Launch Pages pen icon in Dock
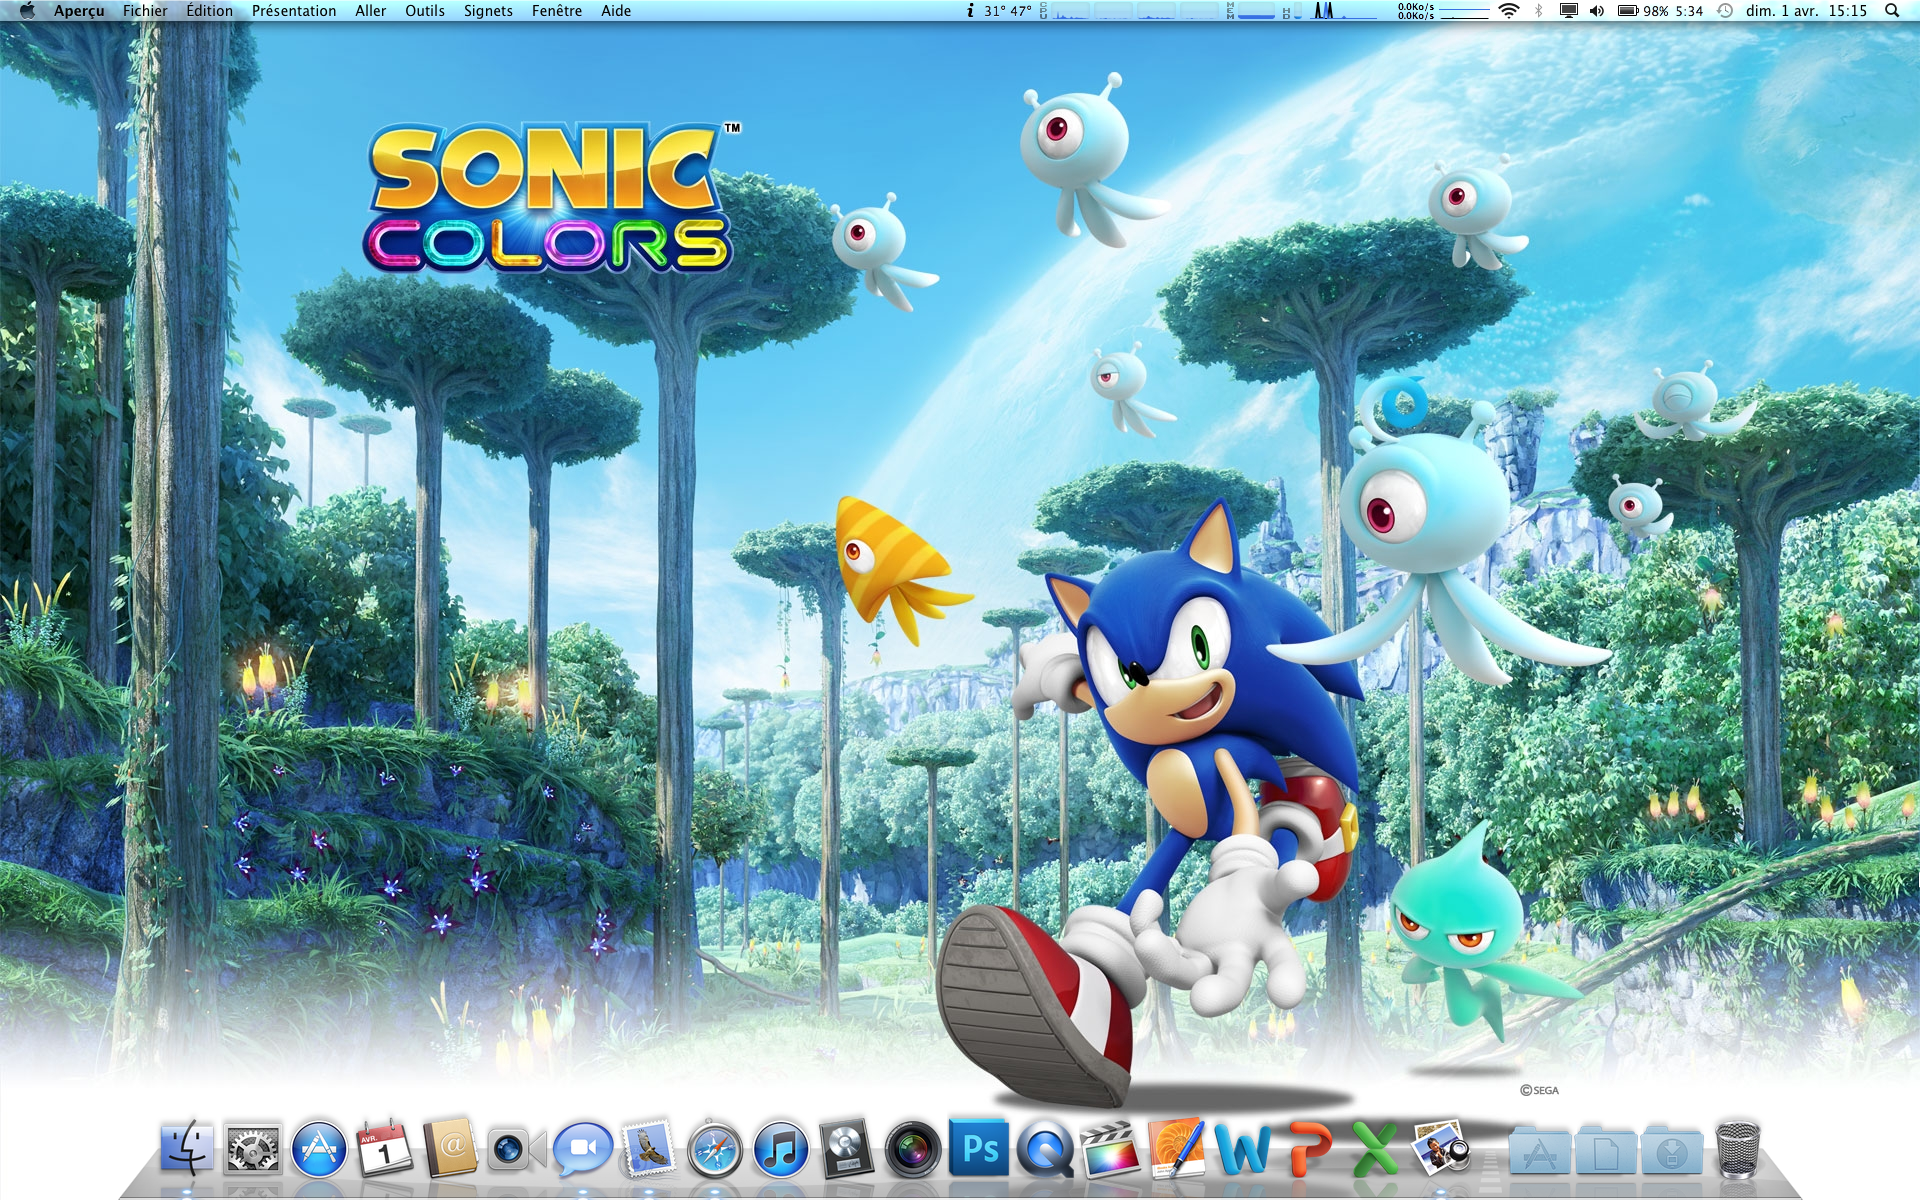The image size is (1920, 1200). point(1177,1148)
